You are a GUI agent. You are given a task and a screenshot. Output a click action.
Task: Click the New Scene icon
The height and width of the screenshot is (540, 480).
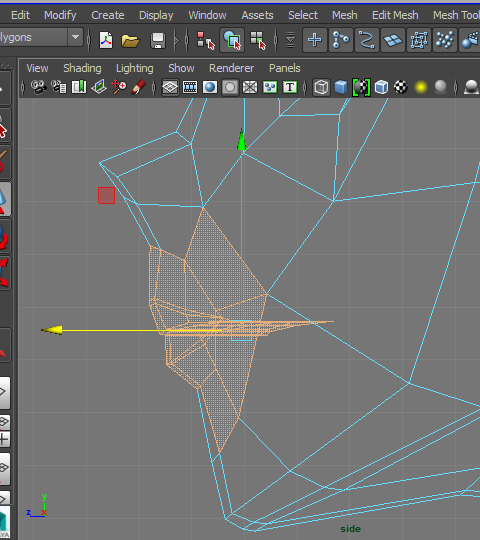106,40
